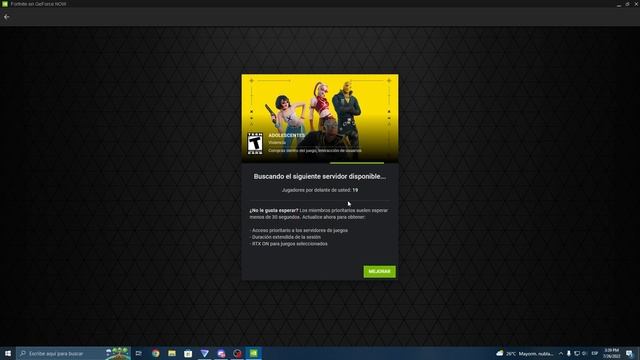Click the red circular app icon in taskbar
Screen dimensions: 640x360
[238, 353]
